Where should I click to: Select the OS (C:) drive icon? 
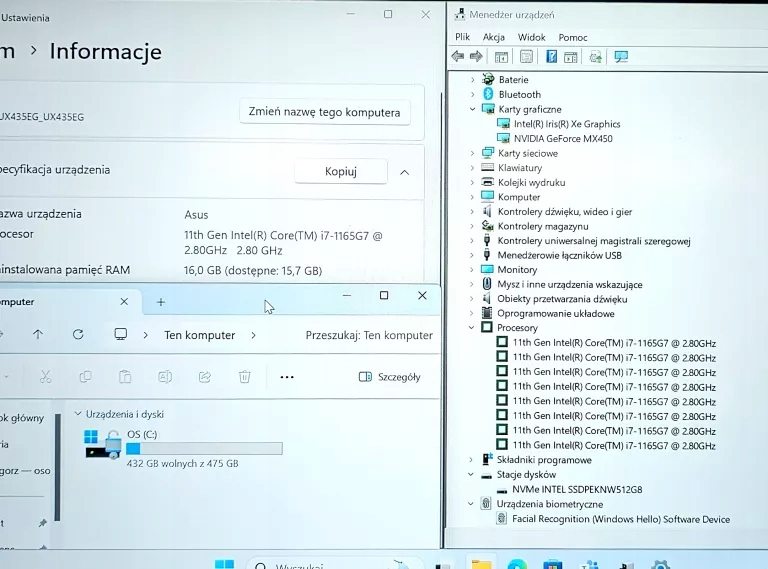(x=103, y=444)
